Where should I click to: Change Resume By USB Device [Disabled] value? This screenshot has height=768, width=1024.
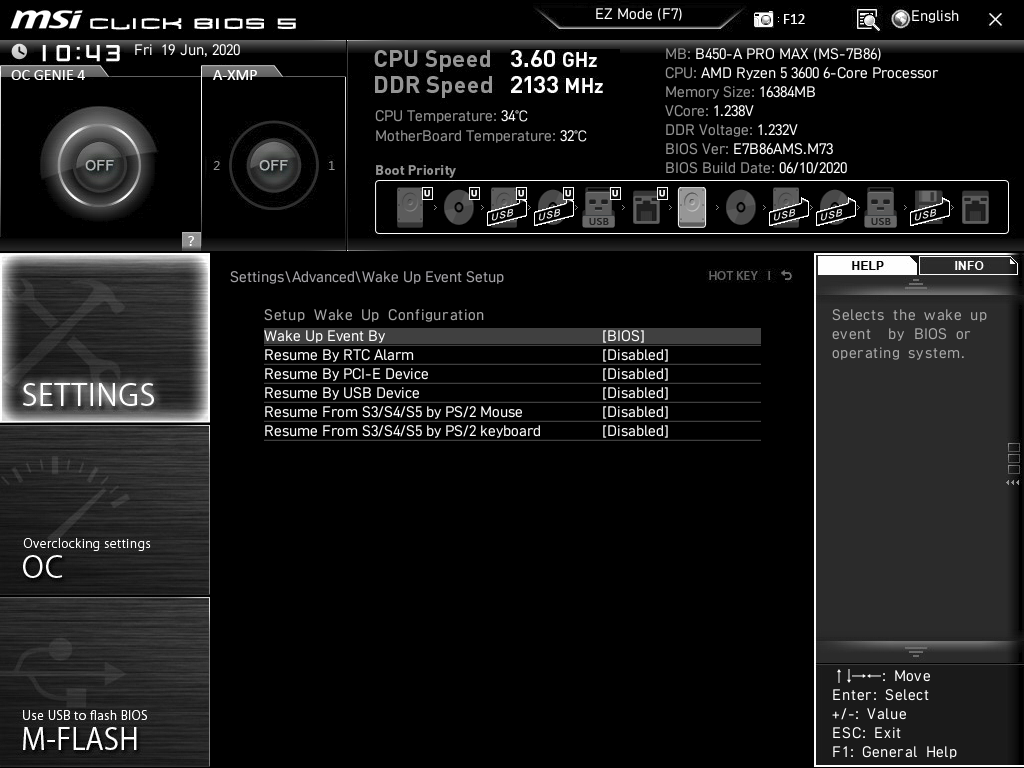(635, 392)
